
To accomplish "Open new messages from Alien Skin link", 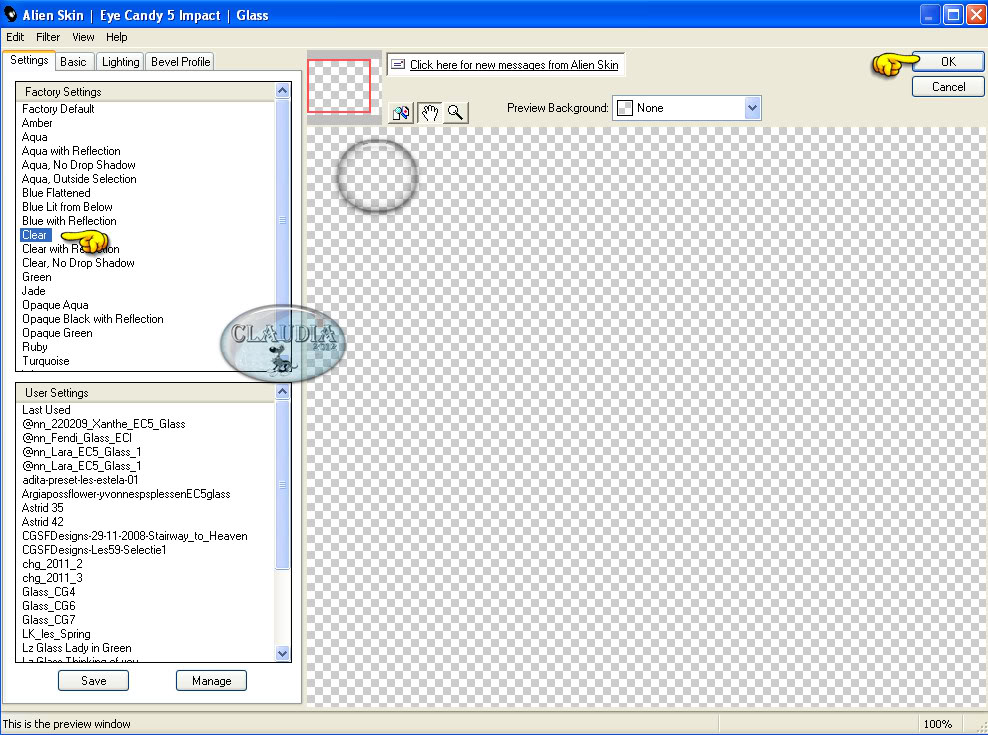I will click(514, 64).
